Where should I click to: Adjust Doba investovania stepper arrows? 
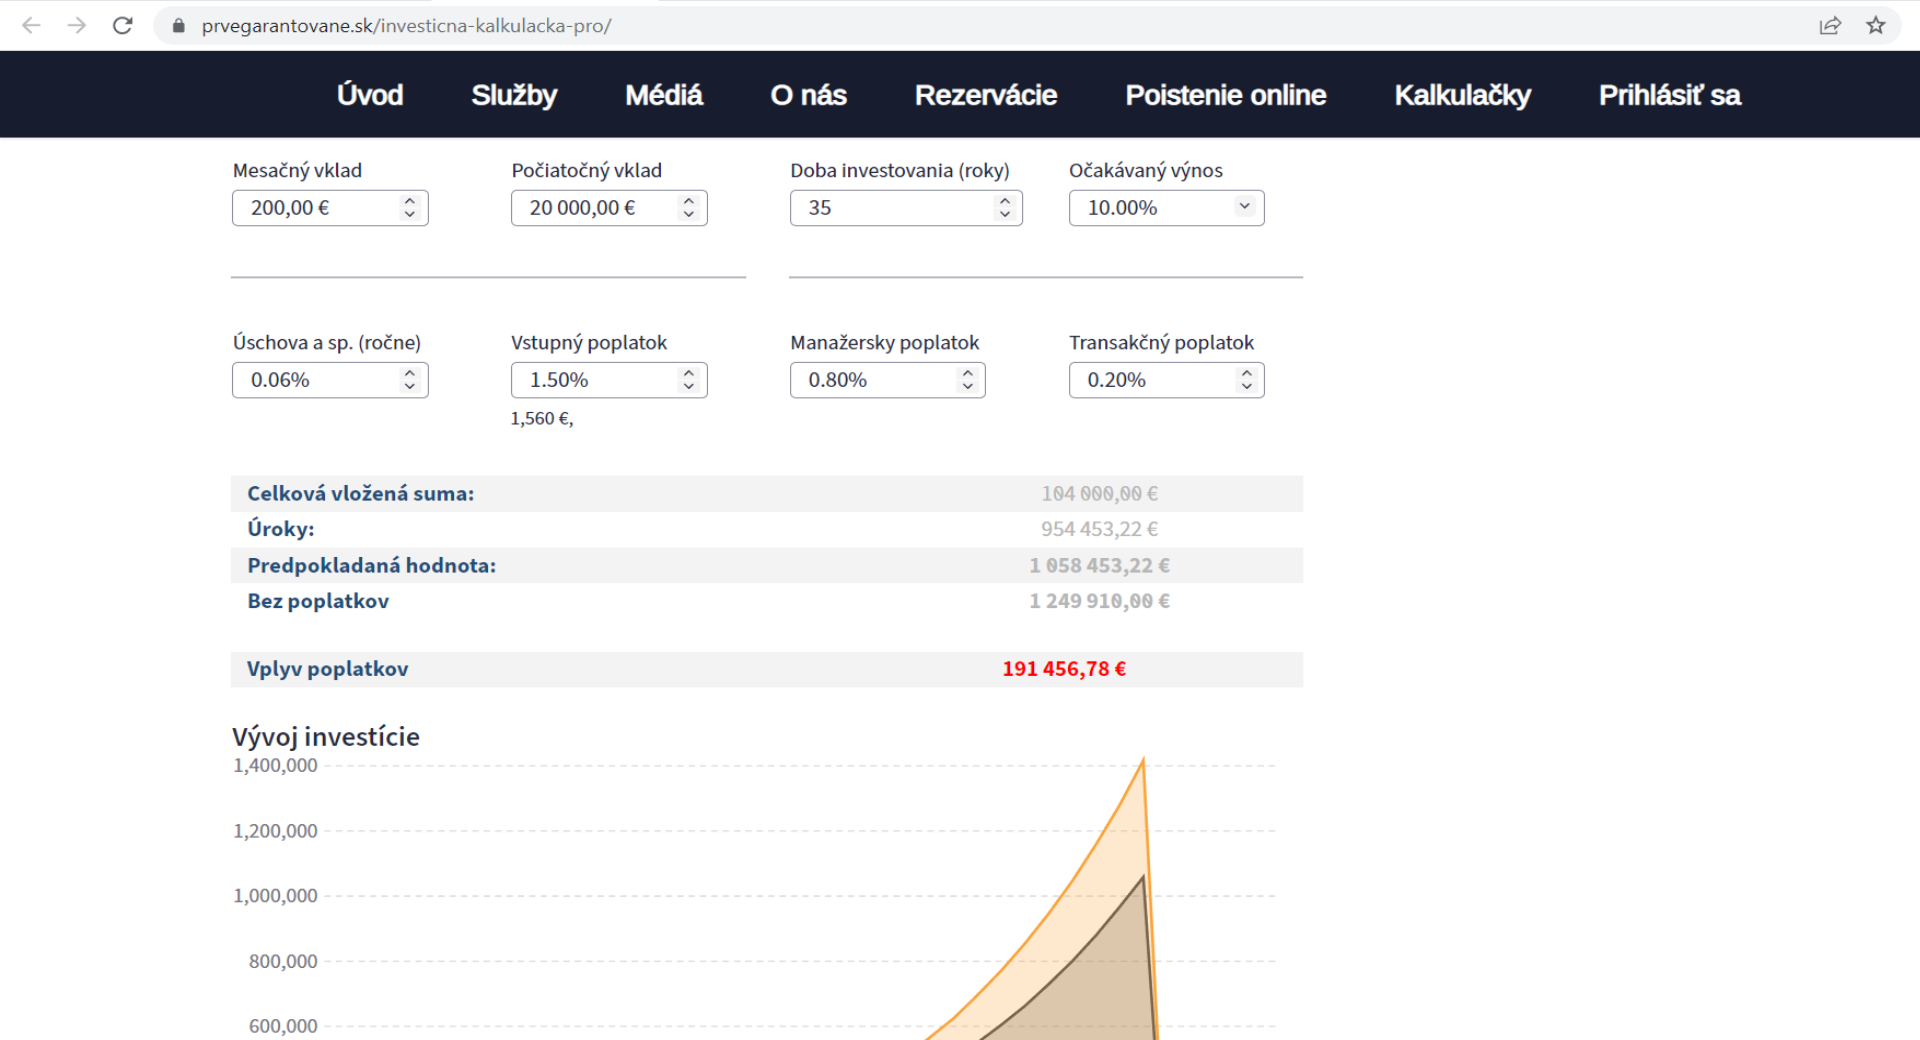click(x=1005, y=208)
